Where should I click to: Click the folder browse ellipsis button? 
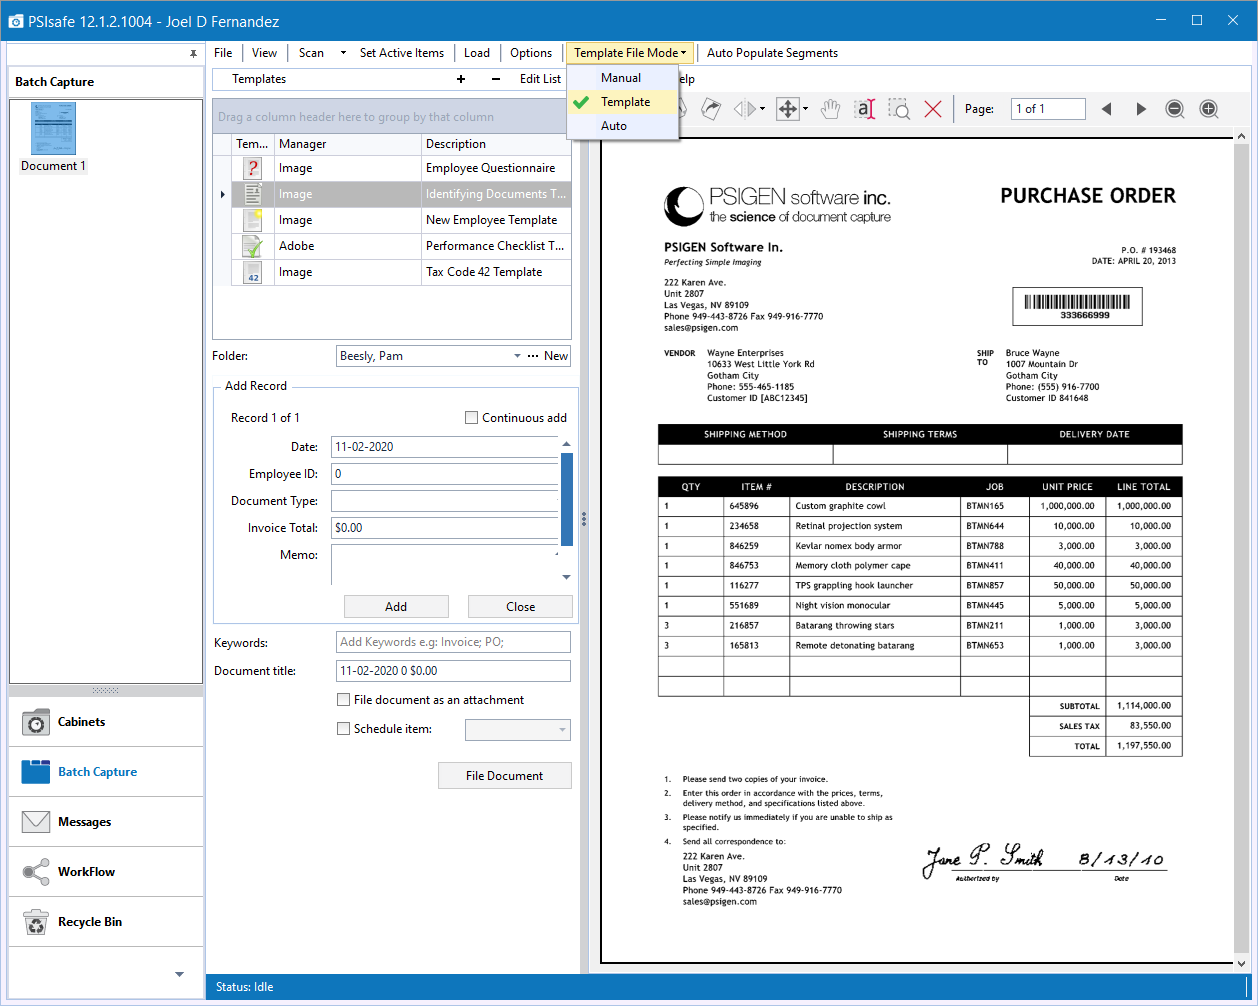point(533,356)
